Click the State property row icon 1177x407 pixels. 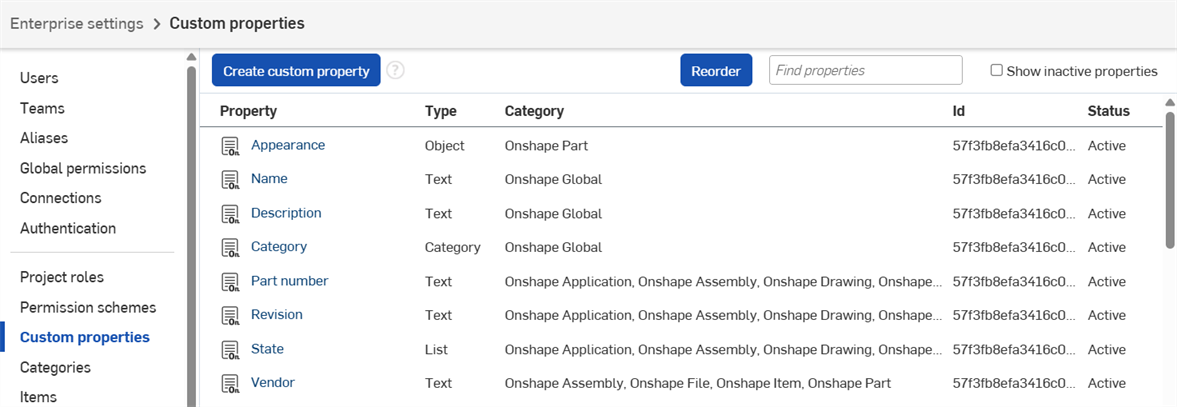tap(231, 349)
